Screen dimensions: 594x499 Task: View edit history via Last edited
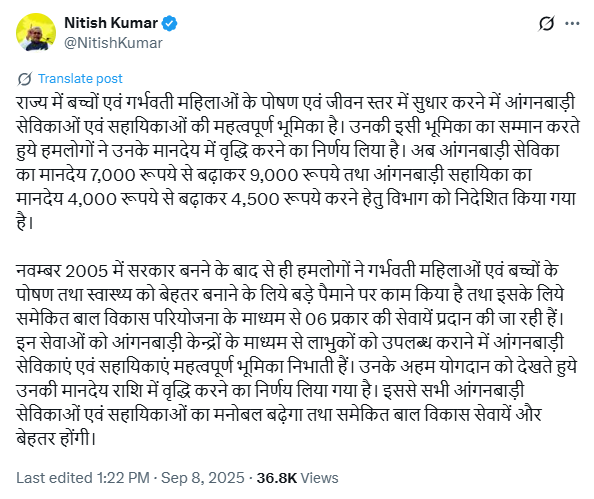click(54, 478)
